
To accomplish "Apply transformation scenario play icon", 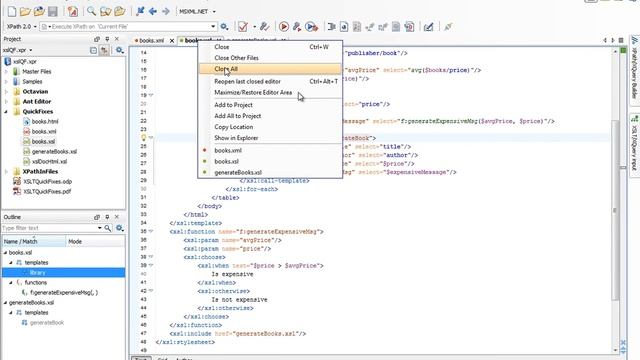I will tap(284, 27).
